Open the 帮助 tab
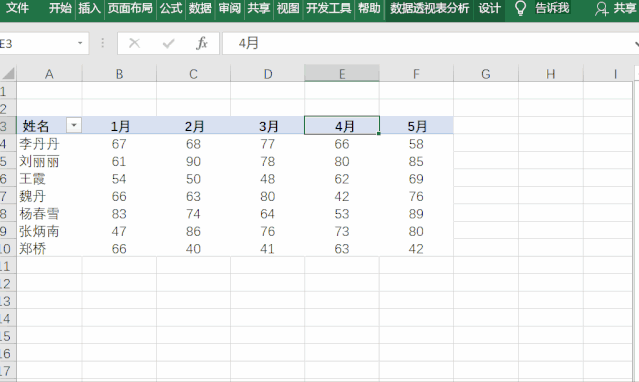This screenshot has height=382, width=639. coord(369,8)
